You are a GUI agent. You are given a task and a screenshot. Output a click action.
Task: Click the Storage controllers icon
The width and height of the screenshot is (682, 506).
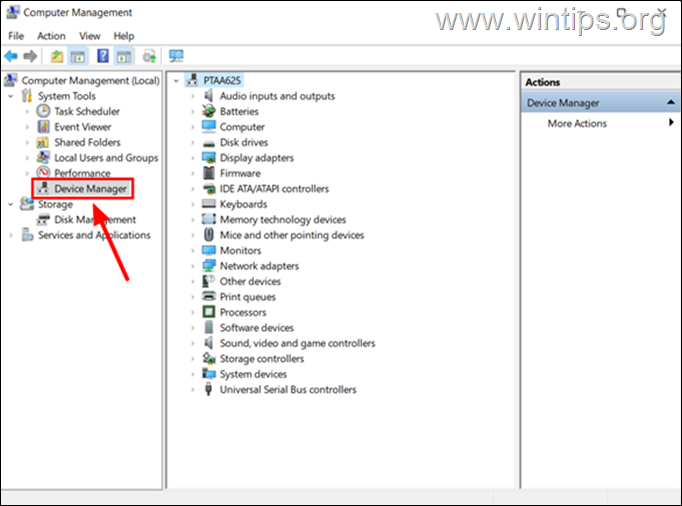coord(209,358)
